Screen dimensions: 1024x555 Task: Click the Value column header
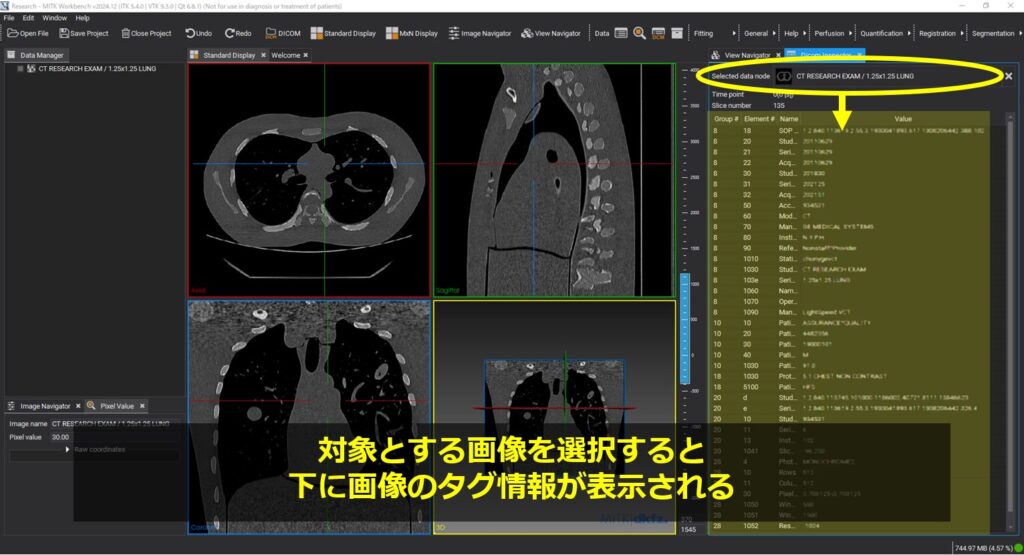coord(903,119)
